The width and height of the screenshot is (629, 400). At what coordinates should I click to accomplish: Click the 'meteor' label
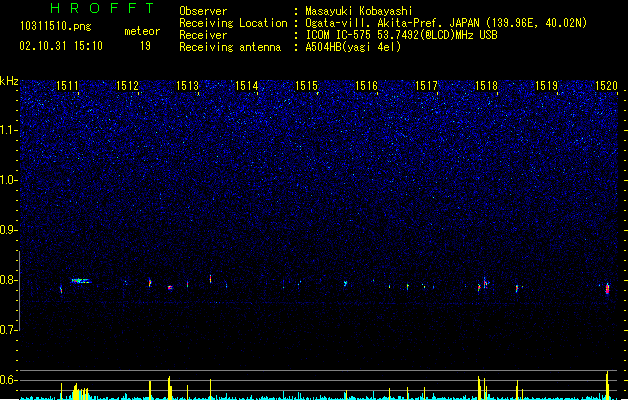(142, 31)
